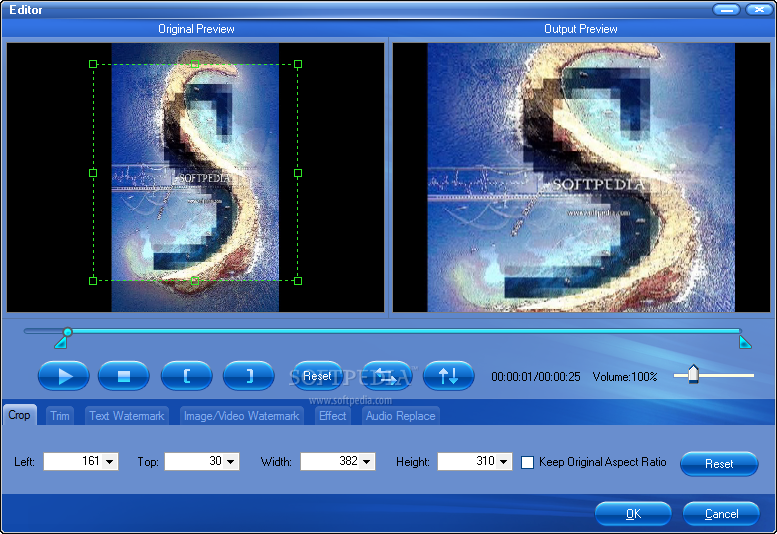
Task: Click the middle-left crop handle
Action: [93, 173]
